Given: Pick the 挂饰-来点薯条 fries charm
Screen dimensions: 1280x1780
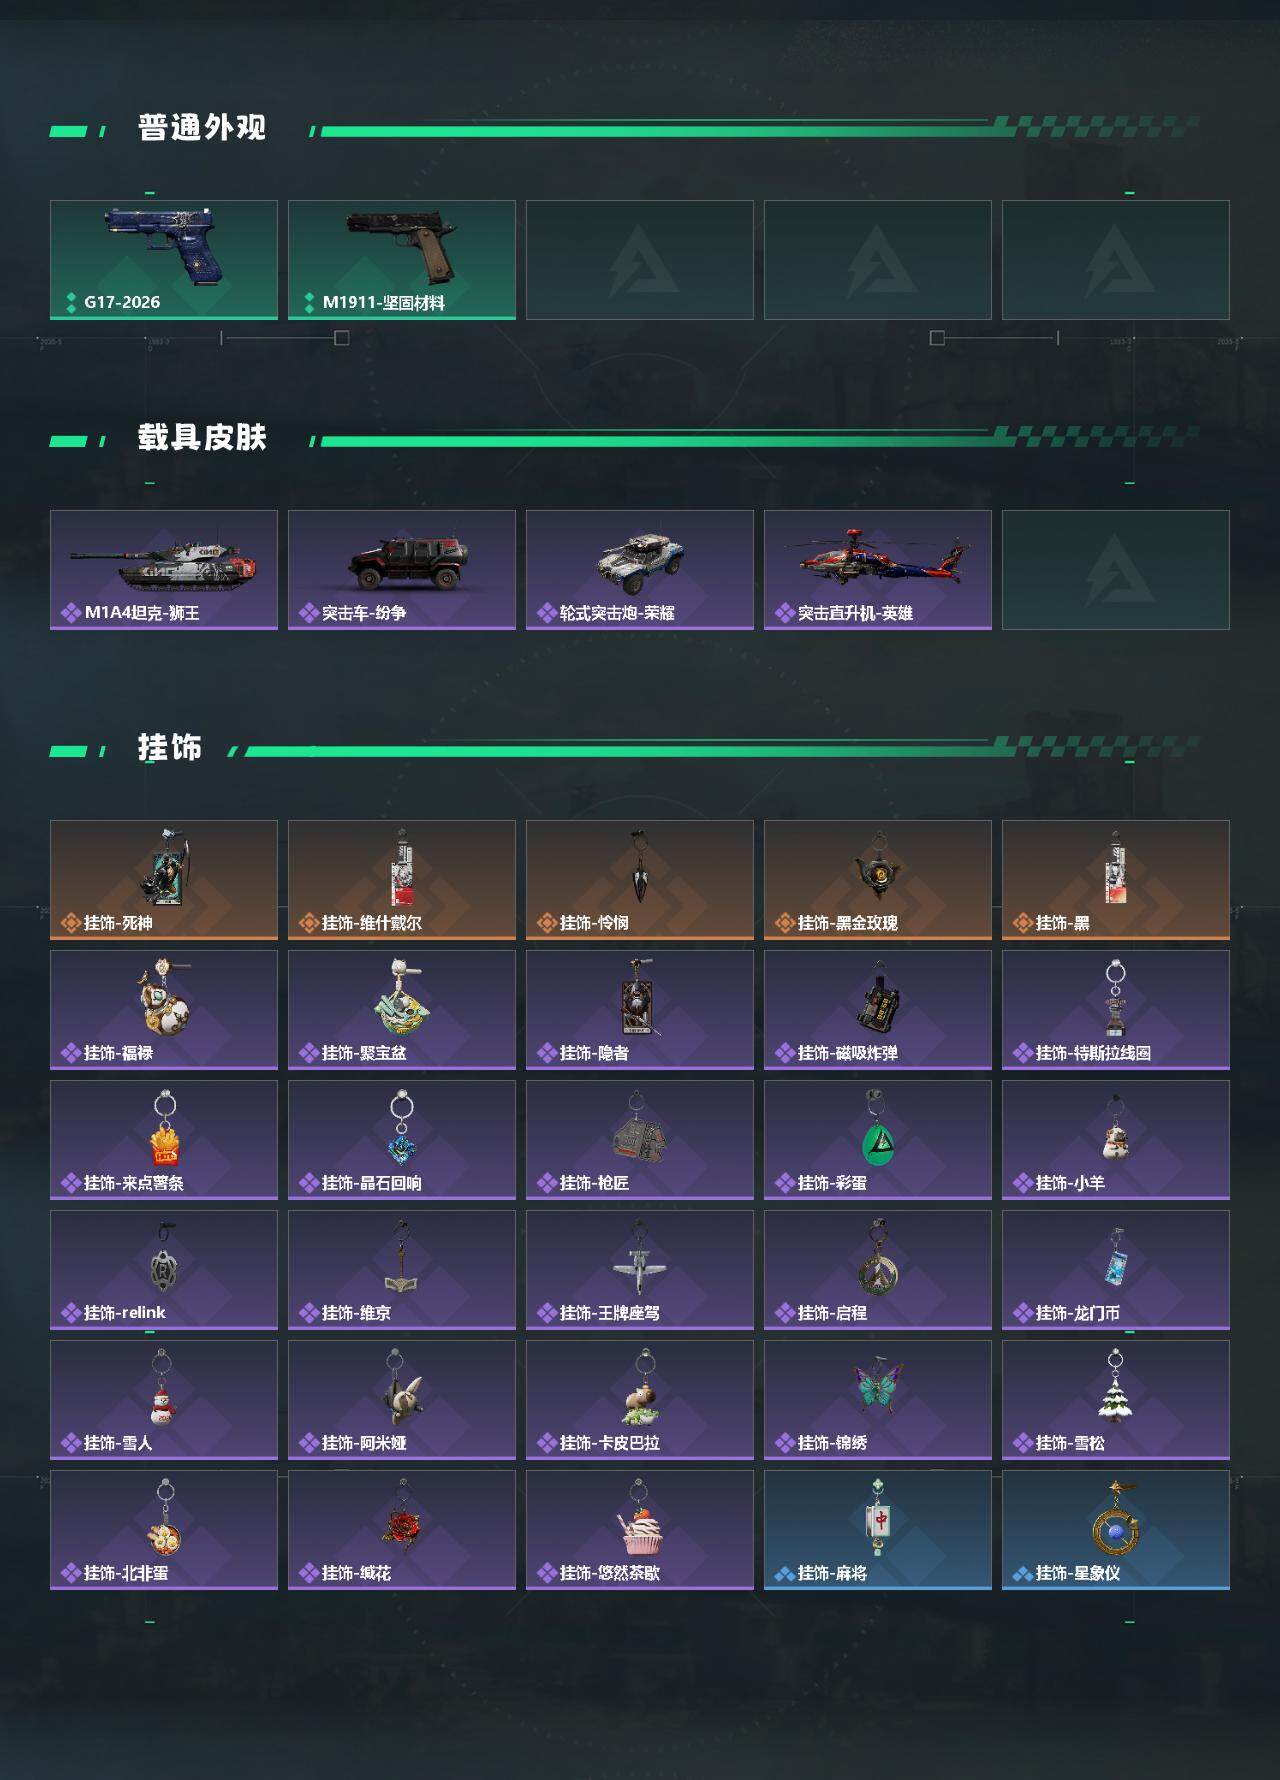Looking at the screenshot, I should pos(164,1140).
